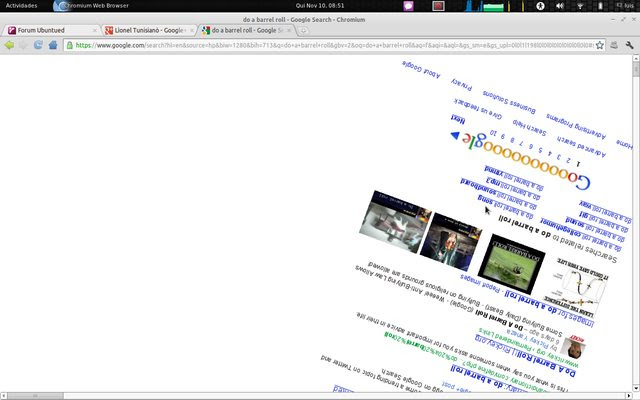Open the Chromium wrench settings menu
This screenshot has width=640, height=400.
pyautogui.click(x=629, y=45)
